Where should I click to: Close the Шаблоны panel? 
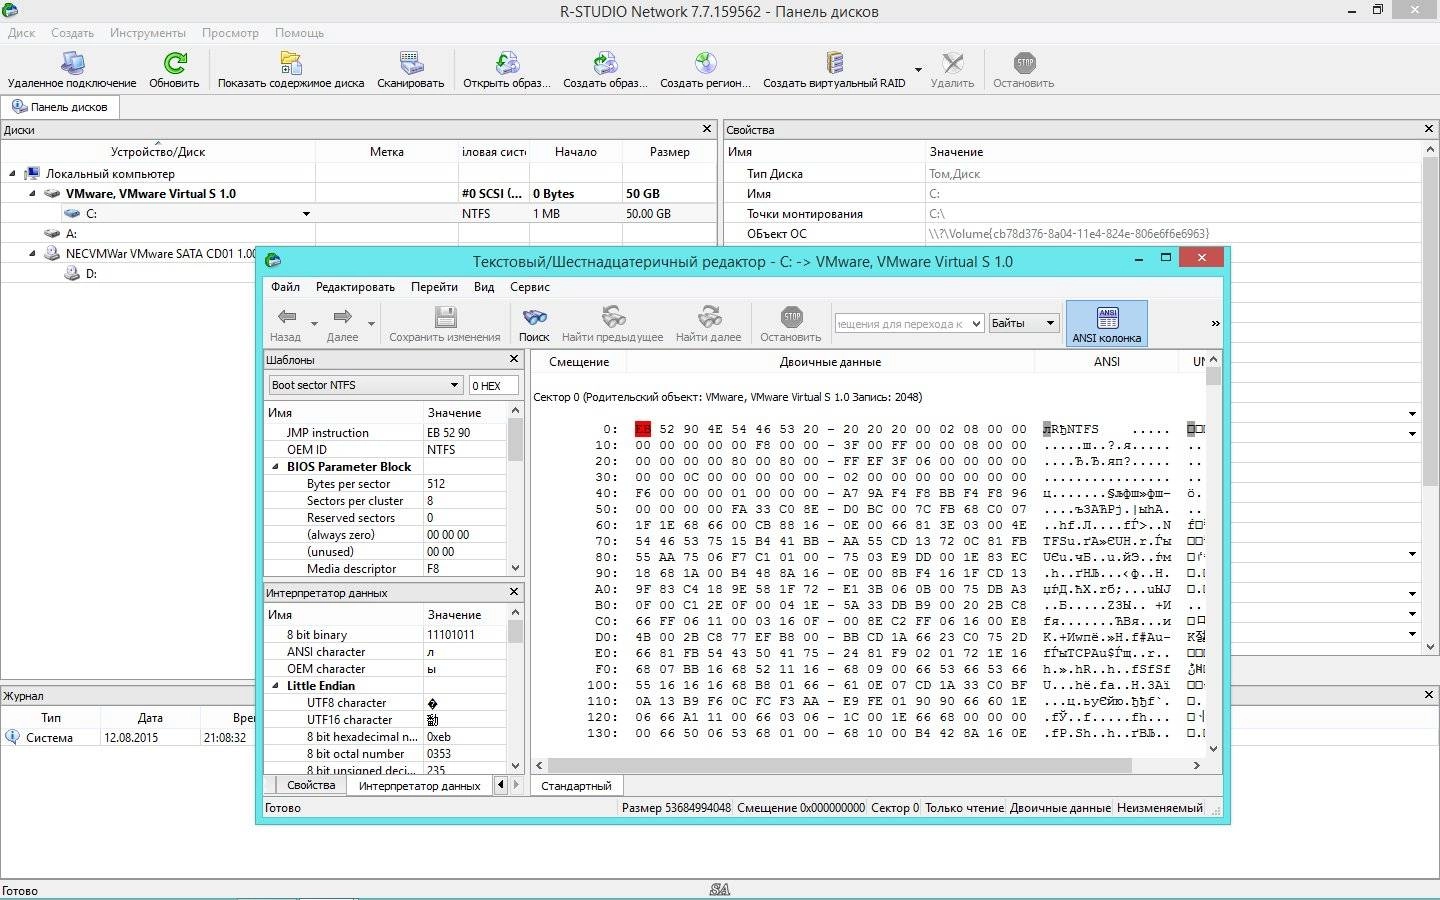click(x=514, y=359)
